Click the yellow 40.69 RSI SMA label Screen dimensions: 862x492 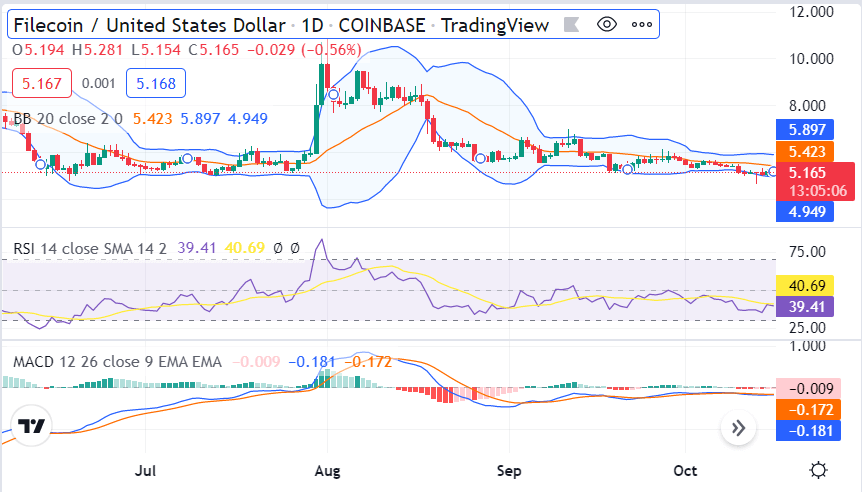(805, 286)
